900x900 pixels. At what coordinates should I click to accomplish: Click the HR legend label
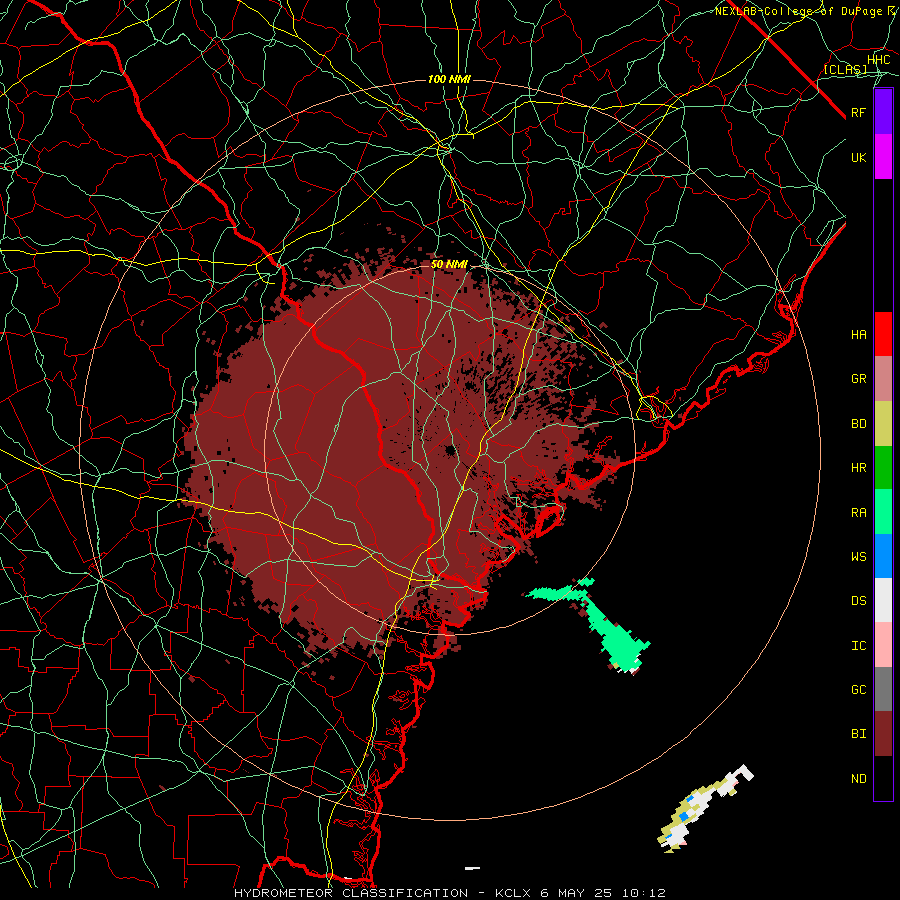(858, 468)
